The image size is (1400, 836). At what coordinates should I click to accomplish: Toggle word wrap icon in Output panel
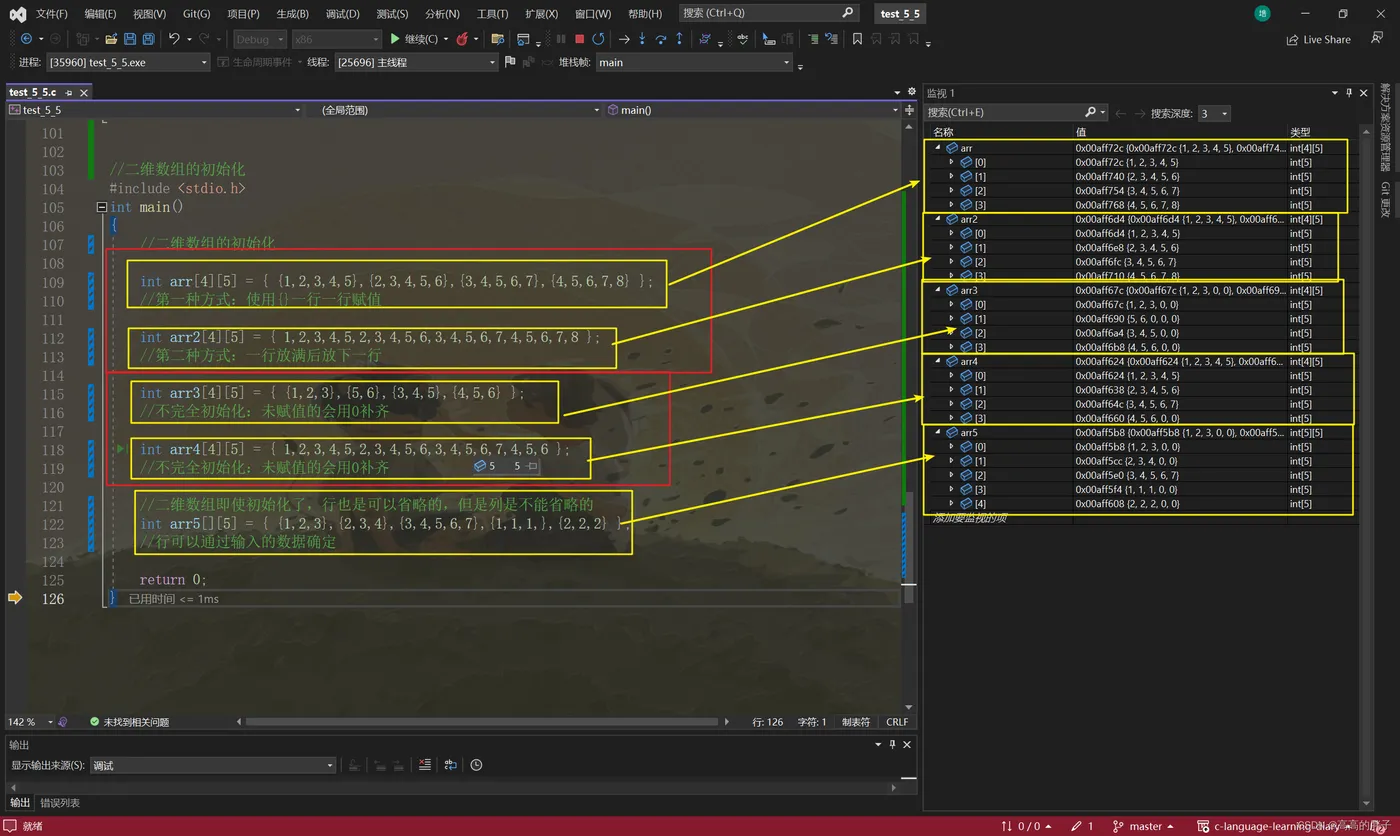(x=451, y=765)
